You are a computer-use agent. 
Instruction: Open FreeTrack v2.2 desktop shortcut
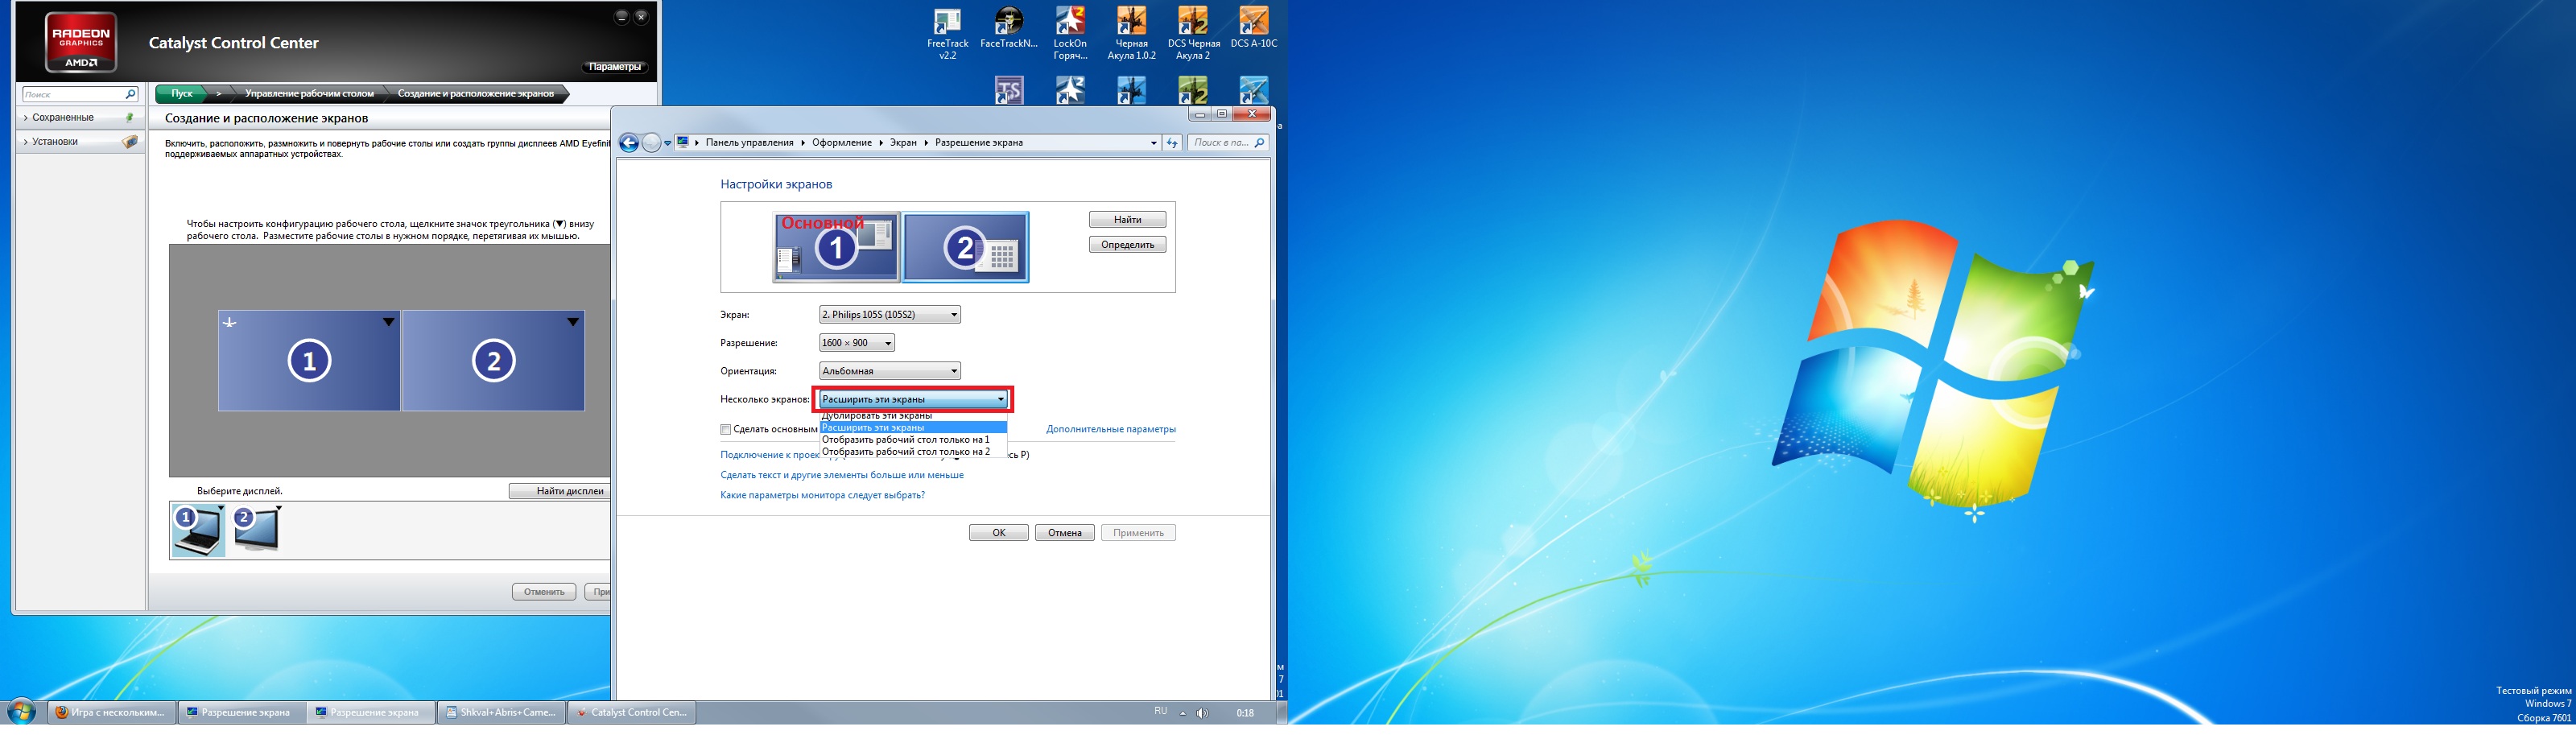(x=947, y=35)
